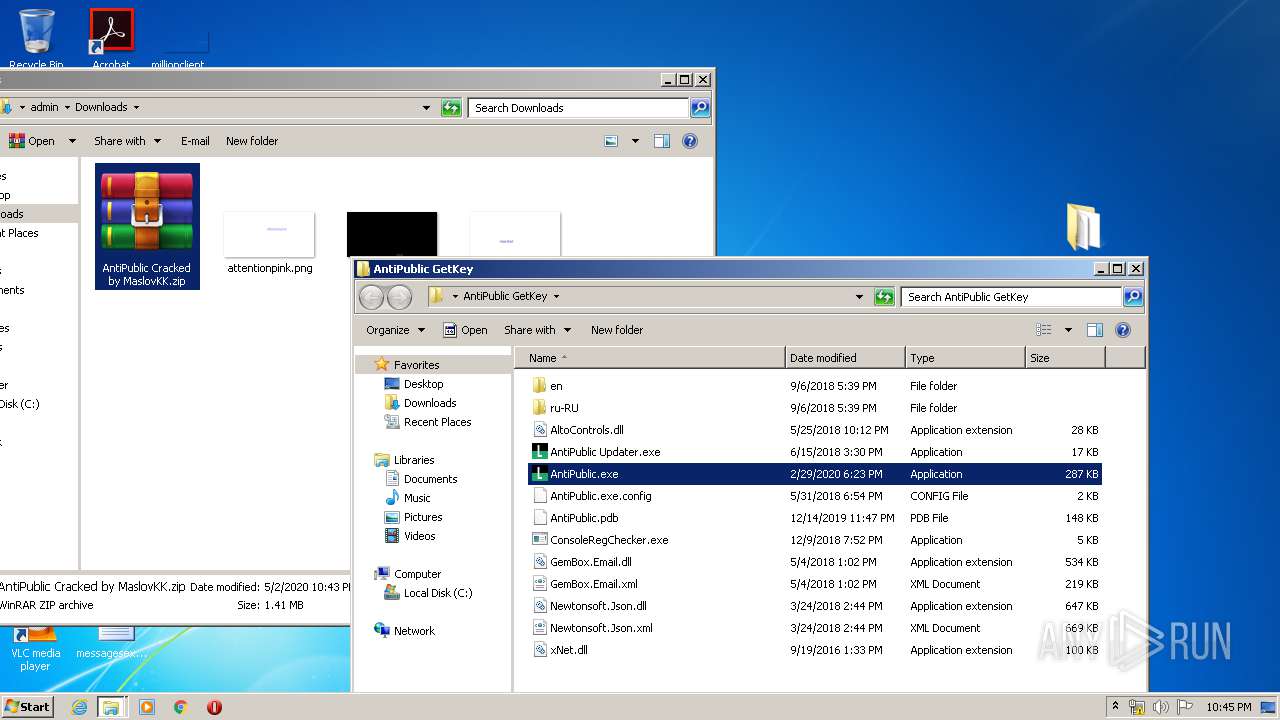Click the search magnifier in Downloads window

pos(700,108)
